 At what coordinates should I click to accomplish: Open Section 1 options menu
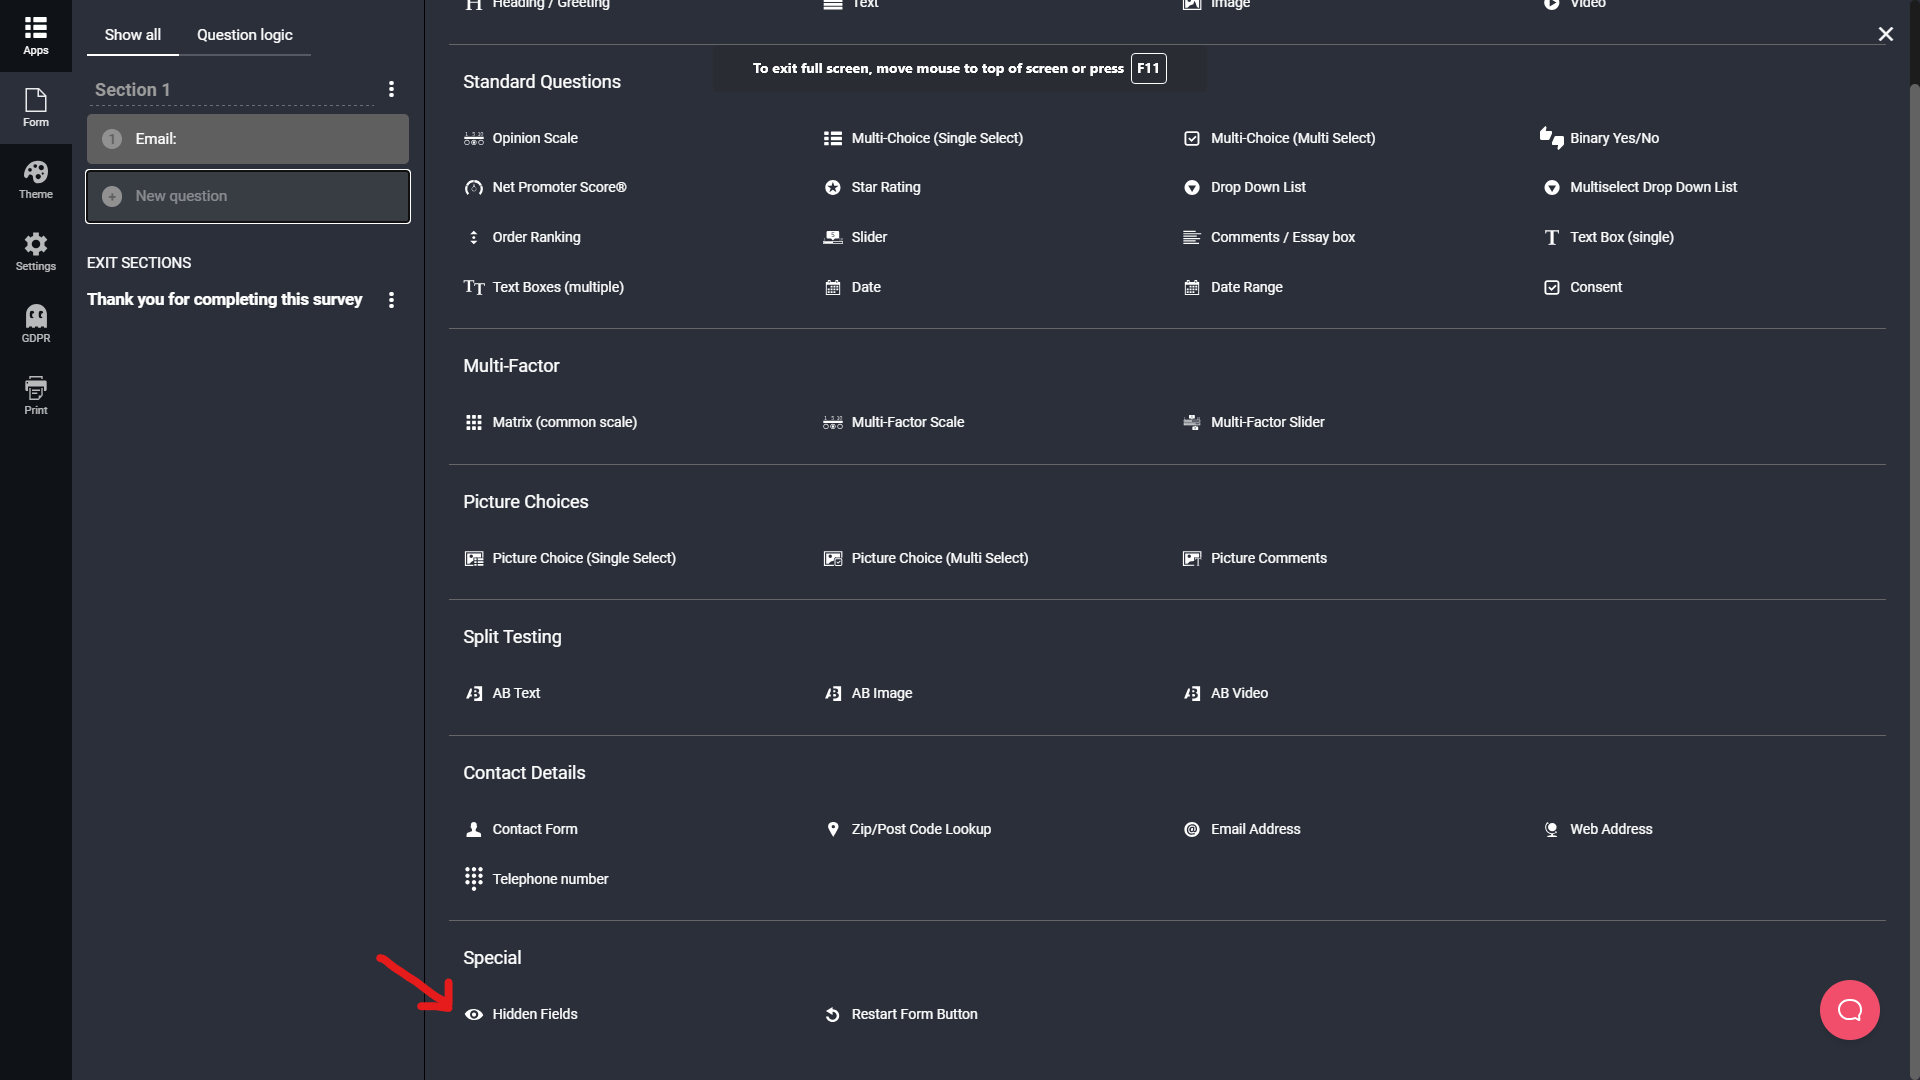tap(391, 90)
